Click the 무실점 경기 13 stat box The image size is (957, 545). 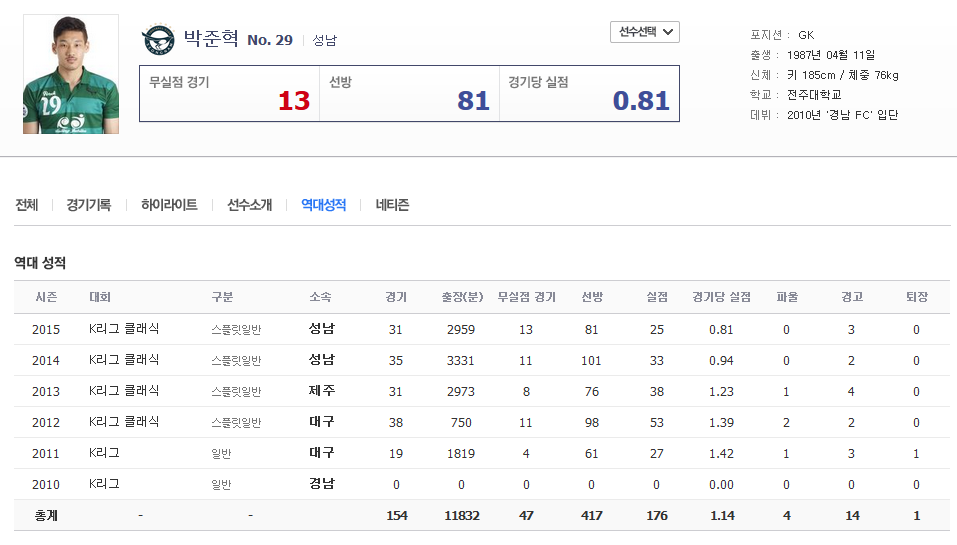229,93
